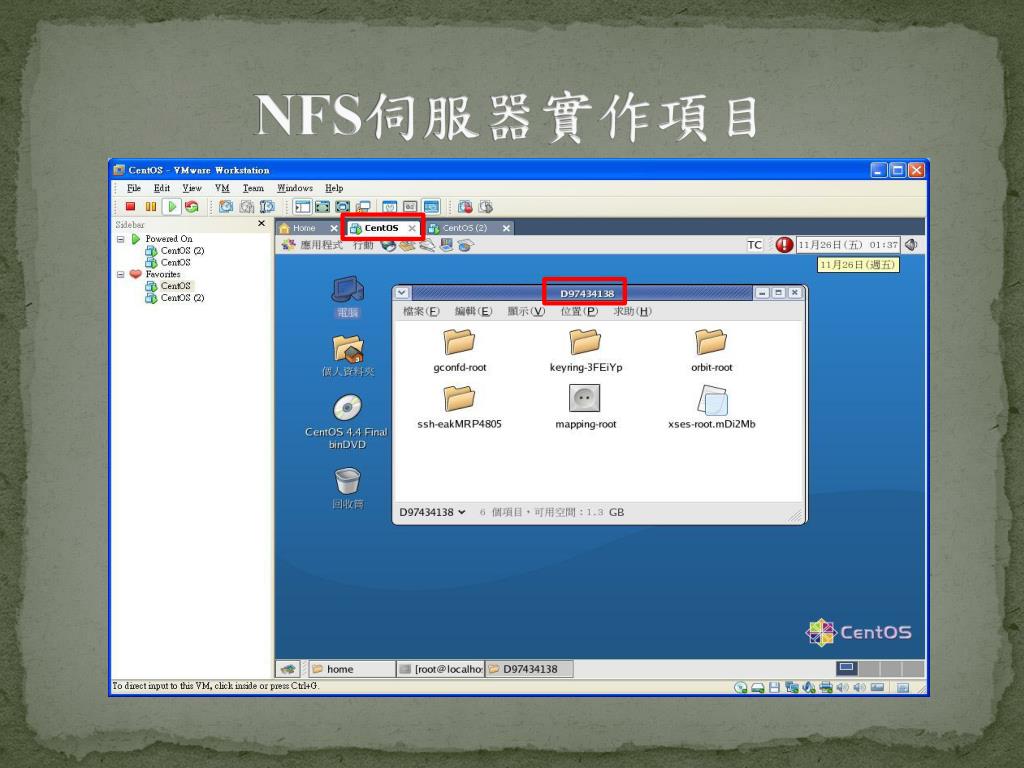Suspend the VM using yellow pause icon
Screen dimensions: 1024x768
point(151,206)
